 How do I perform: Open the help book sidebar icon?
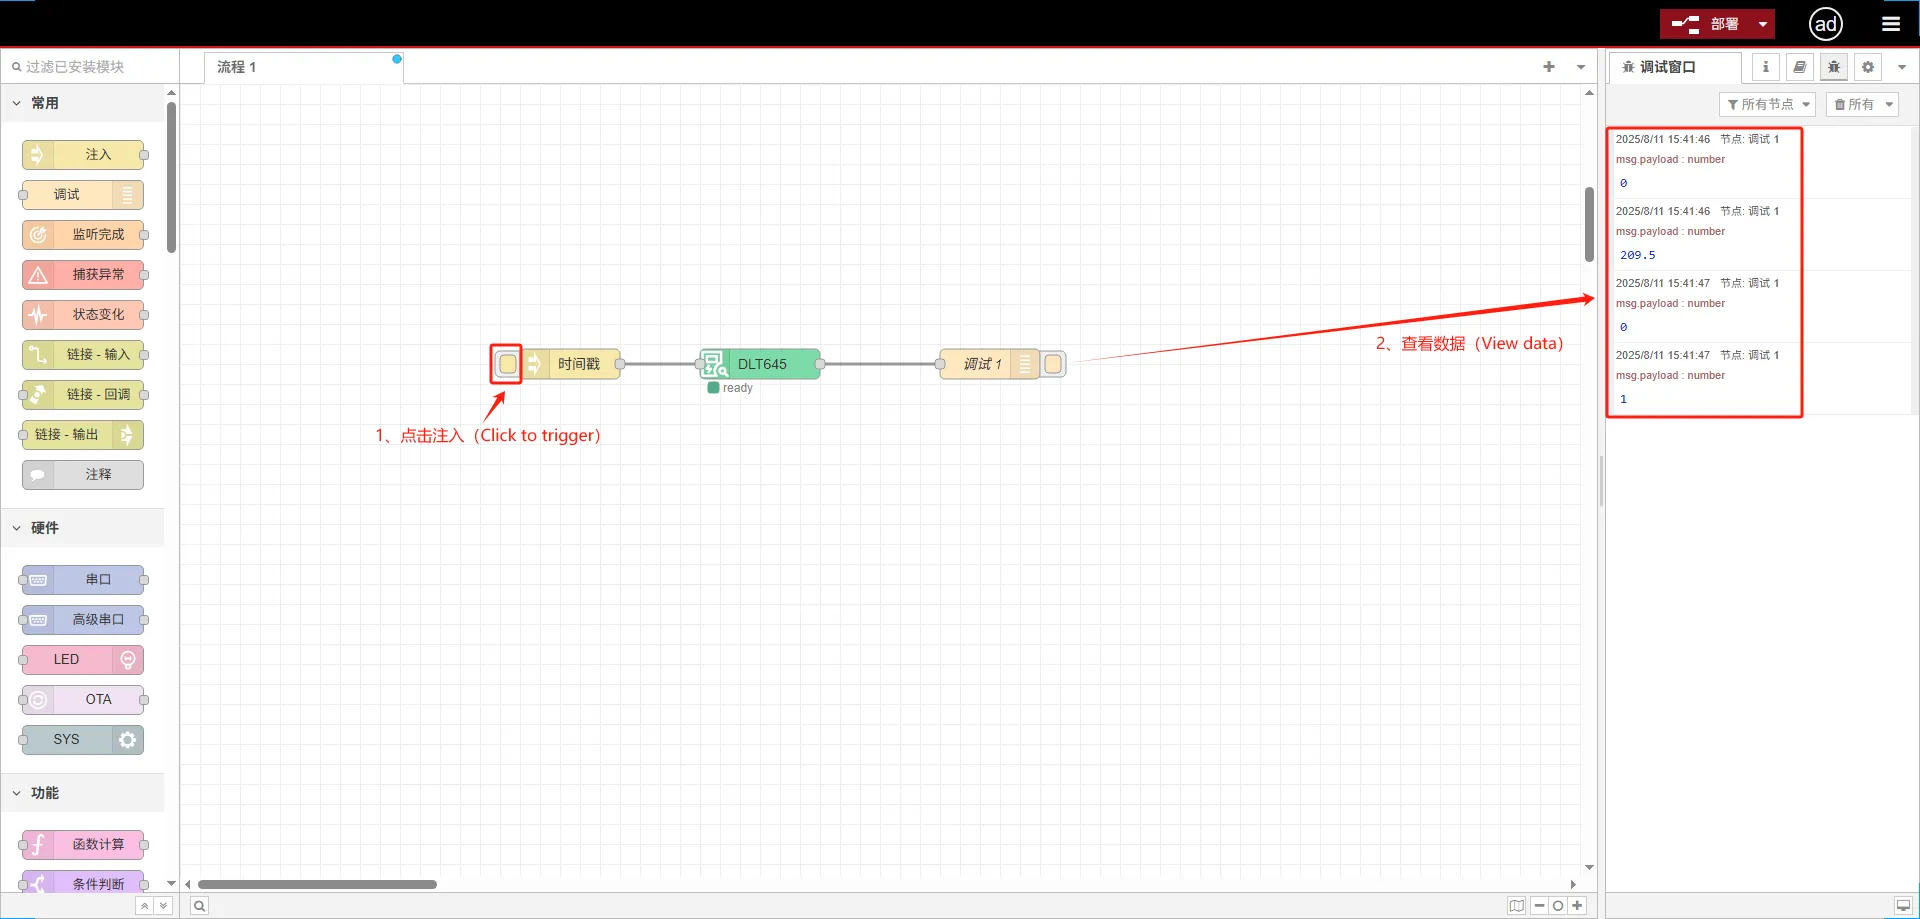pyautogui.click(x=1799, y=67)
